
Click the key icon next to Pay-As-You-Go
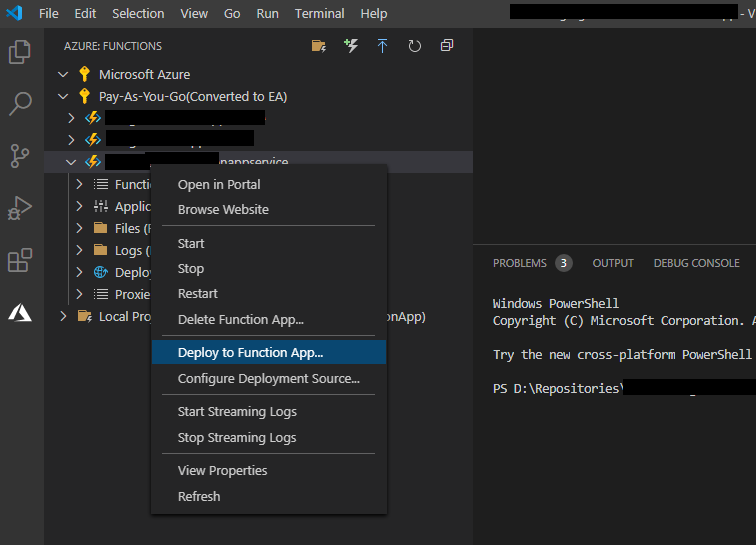[x=84, y=96]
